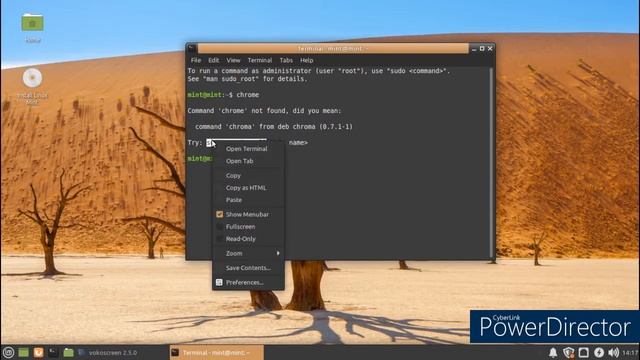Open the File menu in the terminal
Screen dimensions: 640x360
click(196, 60)
